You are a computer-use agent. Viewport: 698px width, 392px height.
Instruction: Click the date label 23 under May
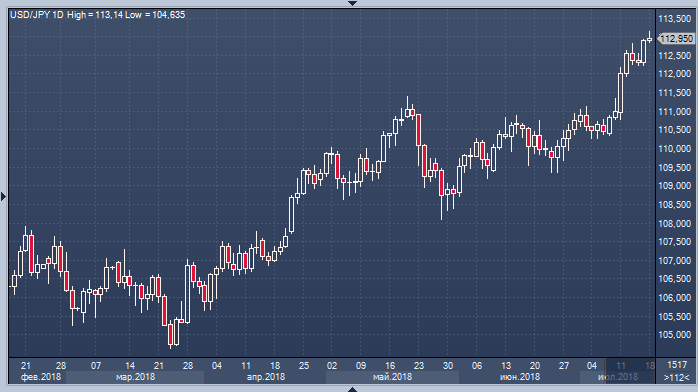[x=419, y=365]
